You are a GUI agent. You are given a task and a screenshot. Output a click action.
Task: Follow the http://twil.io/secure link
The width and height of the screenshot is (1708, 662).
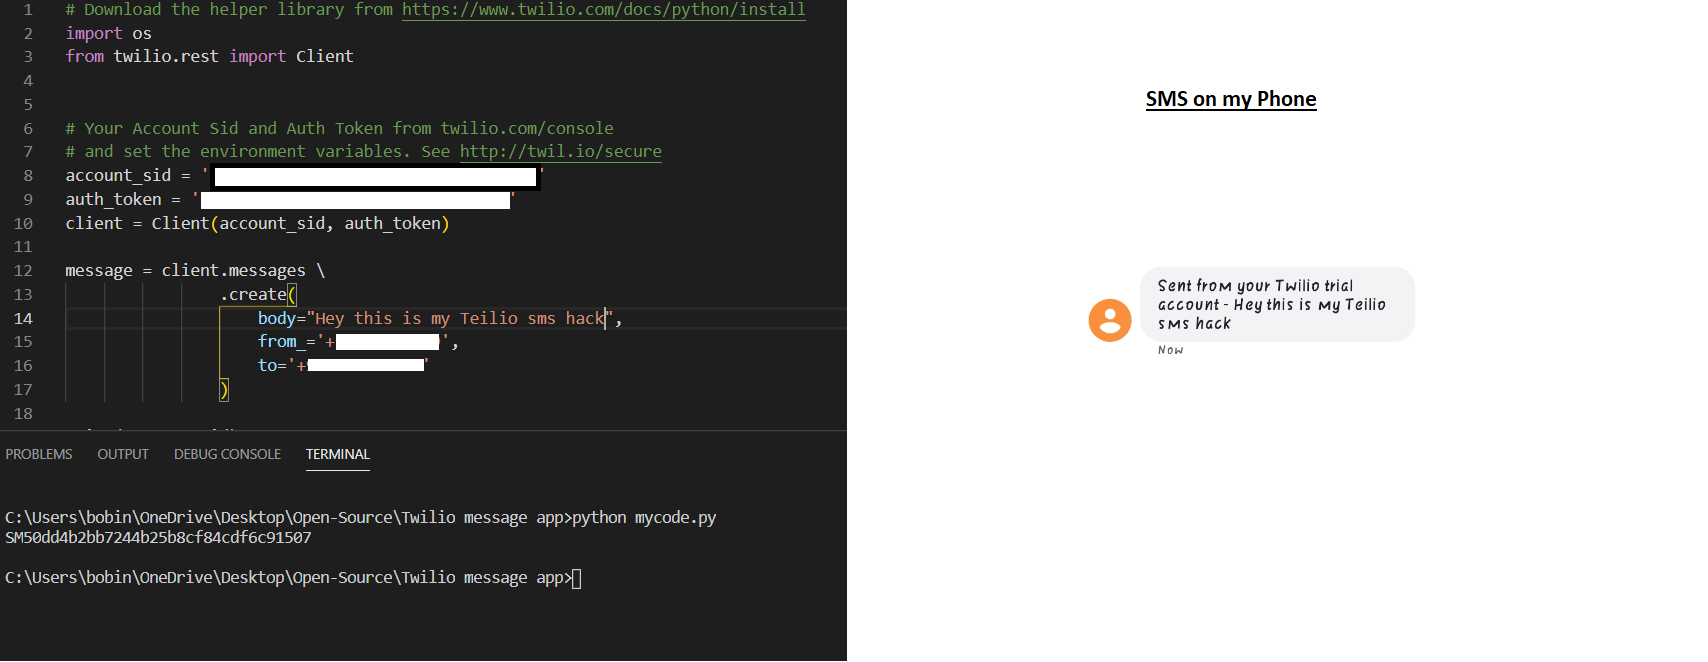click(561, 152)
